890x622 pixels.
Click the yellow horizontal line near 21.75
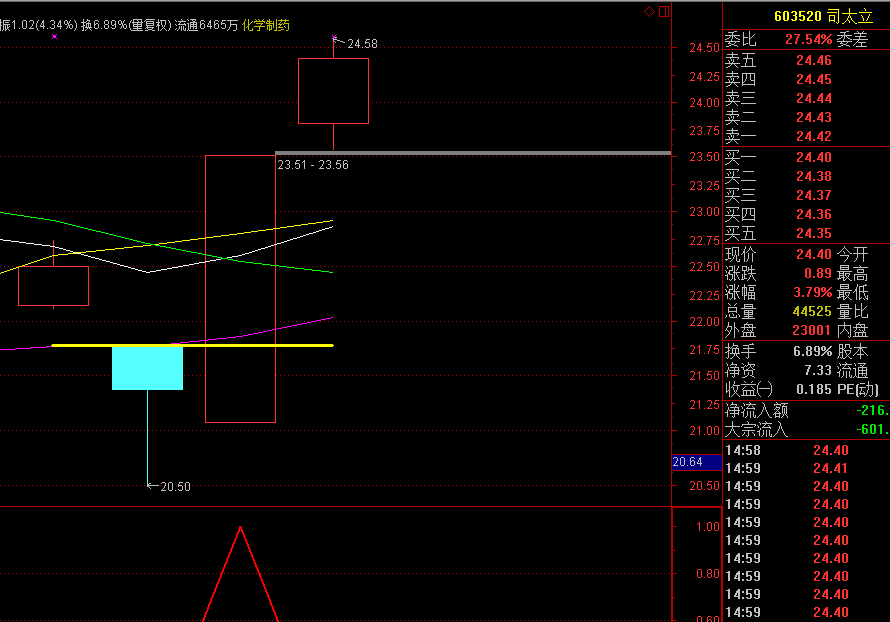pos(192,345)
